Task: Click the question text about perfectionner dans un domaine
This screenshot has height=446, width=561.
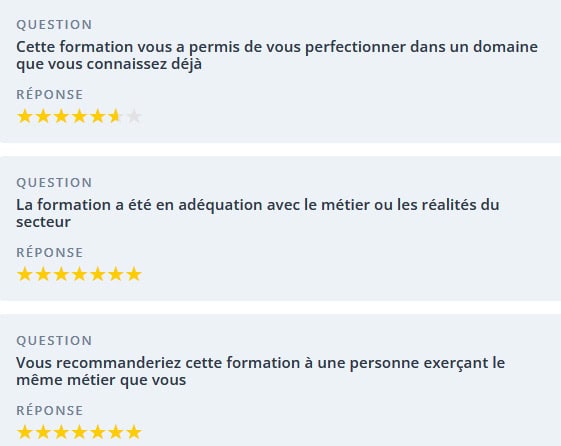Action: coord(277,55)
